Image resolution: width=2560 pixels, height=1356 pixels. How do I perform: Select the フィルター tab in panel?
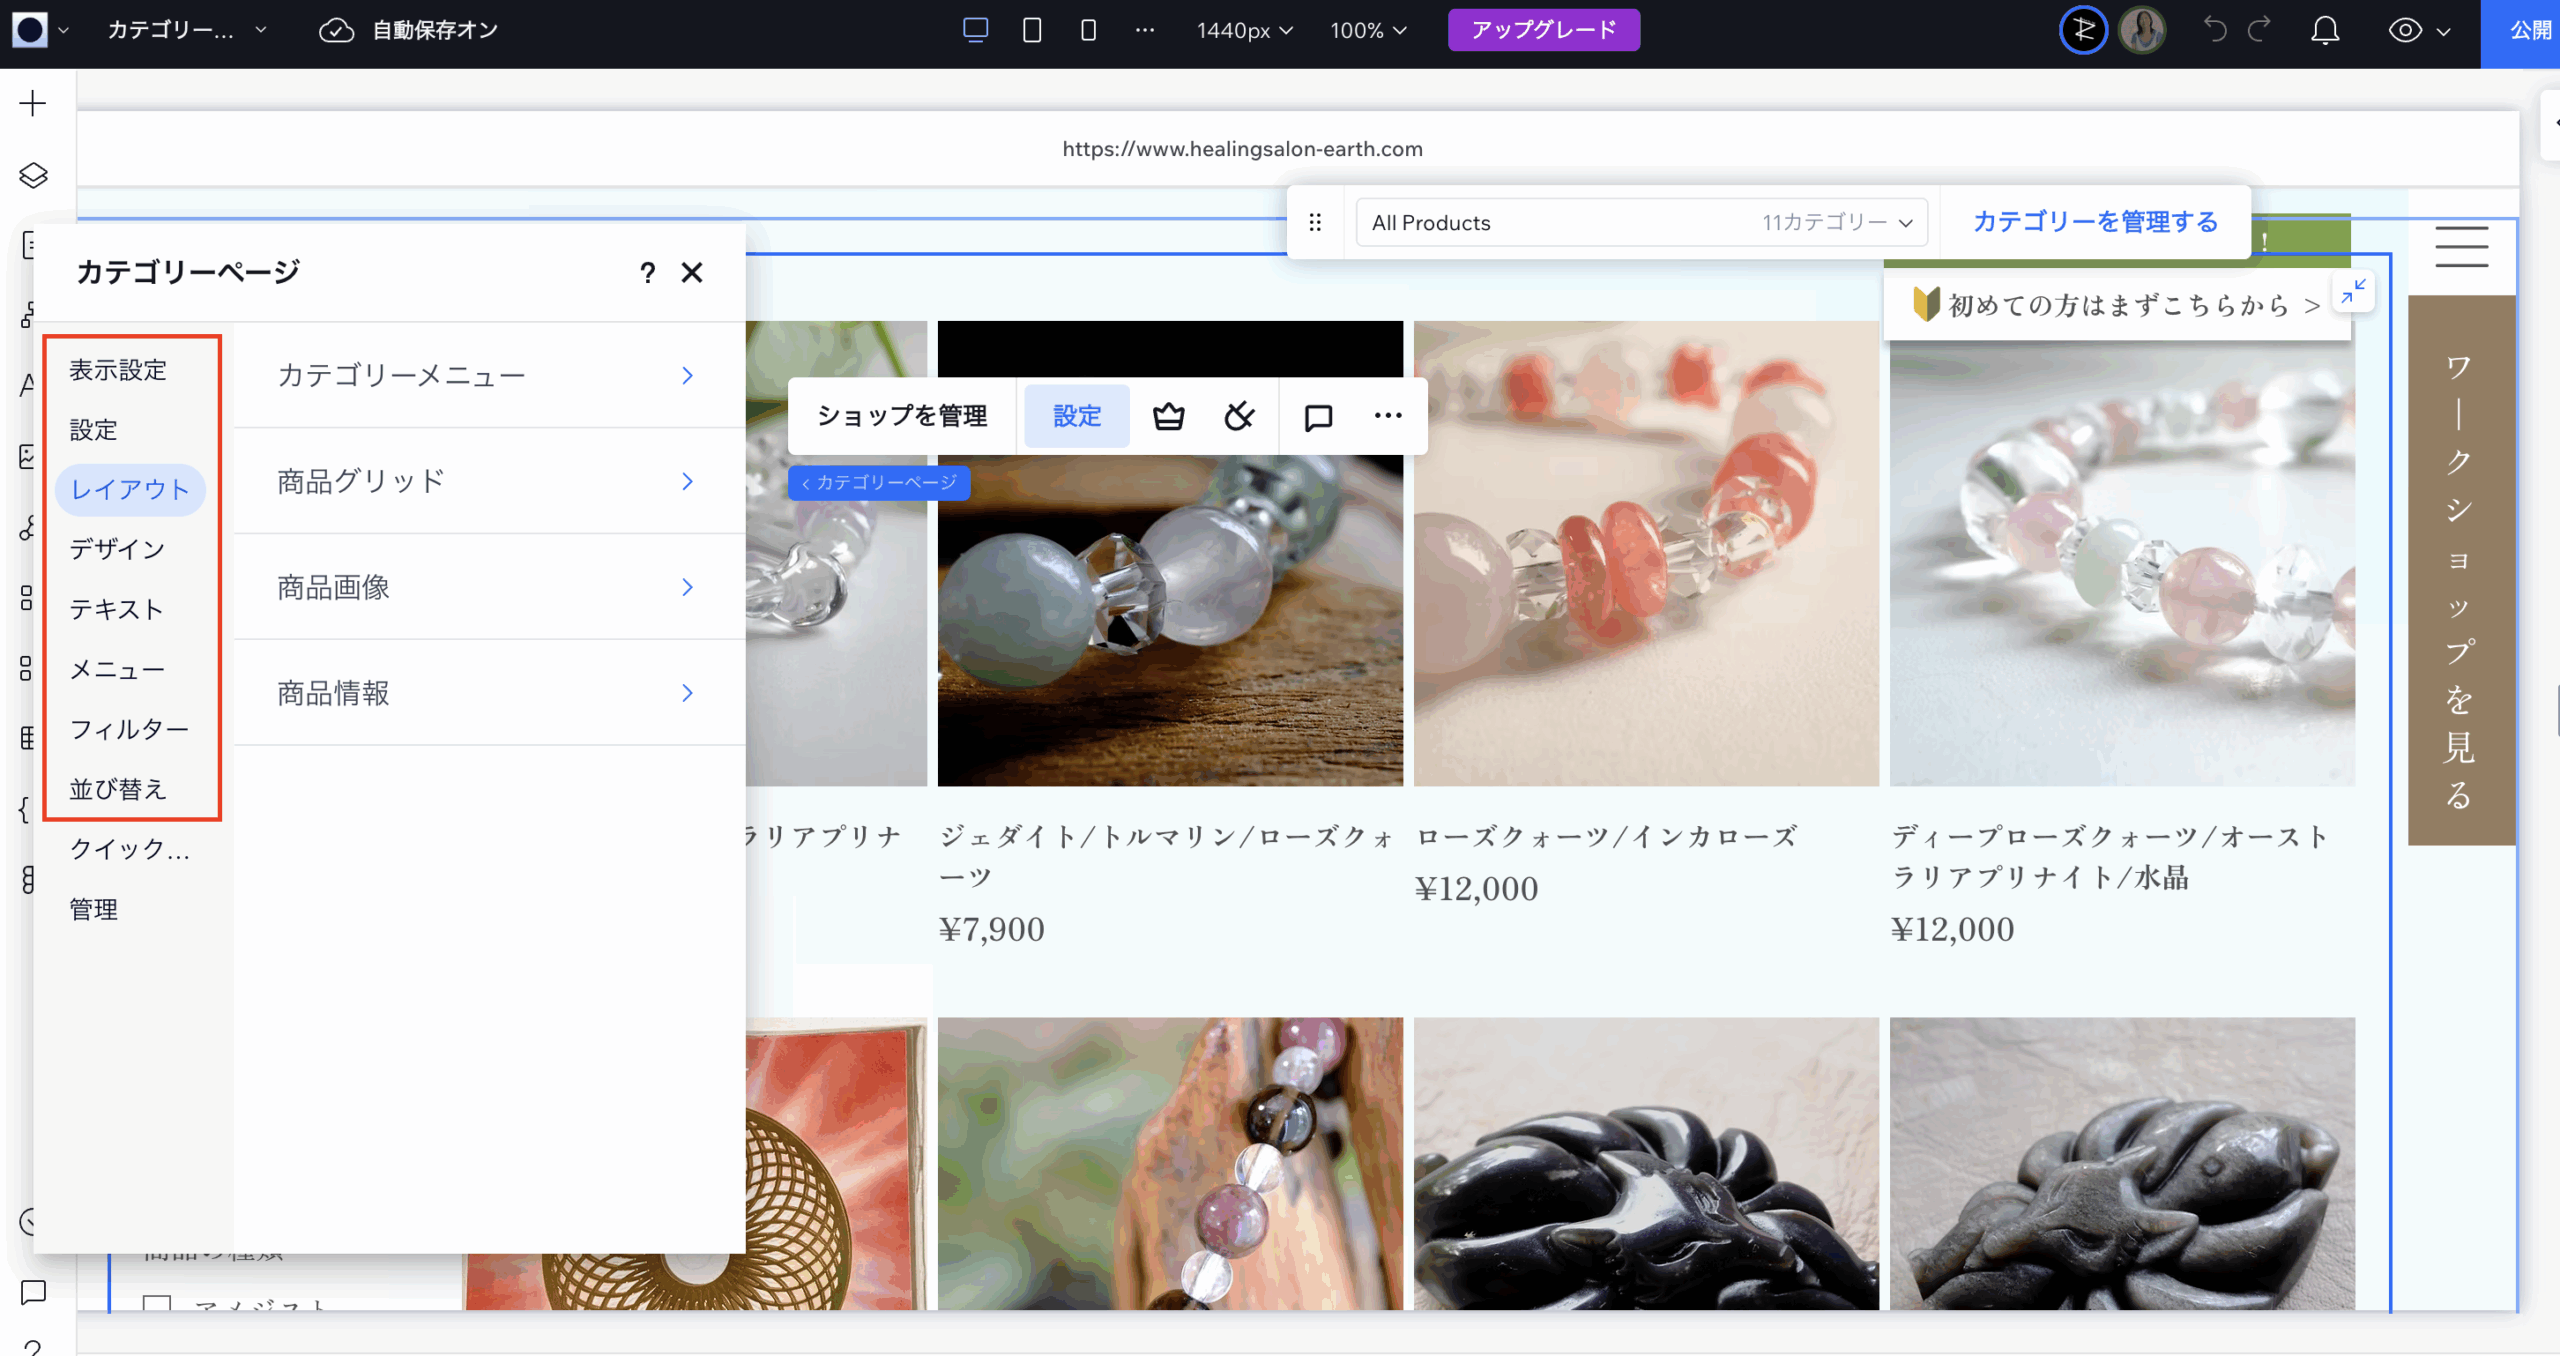click(x=128, y=729)
